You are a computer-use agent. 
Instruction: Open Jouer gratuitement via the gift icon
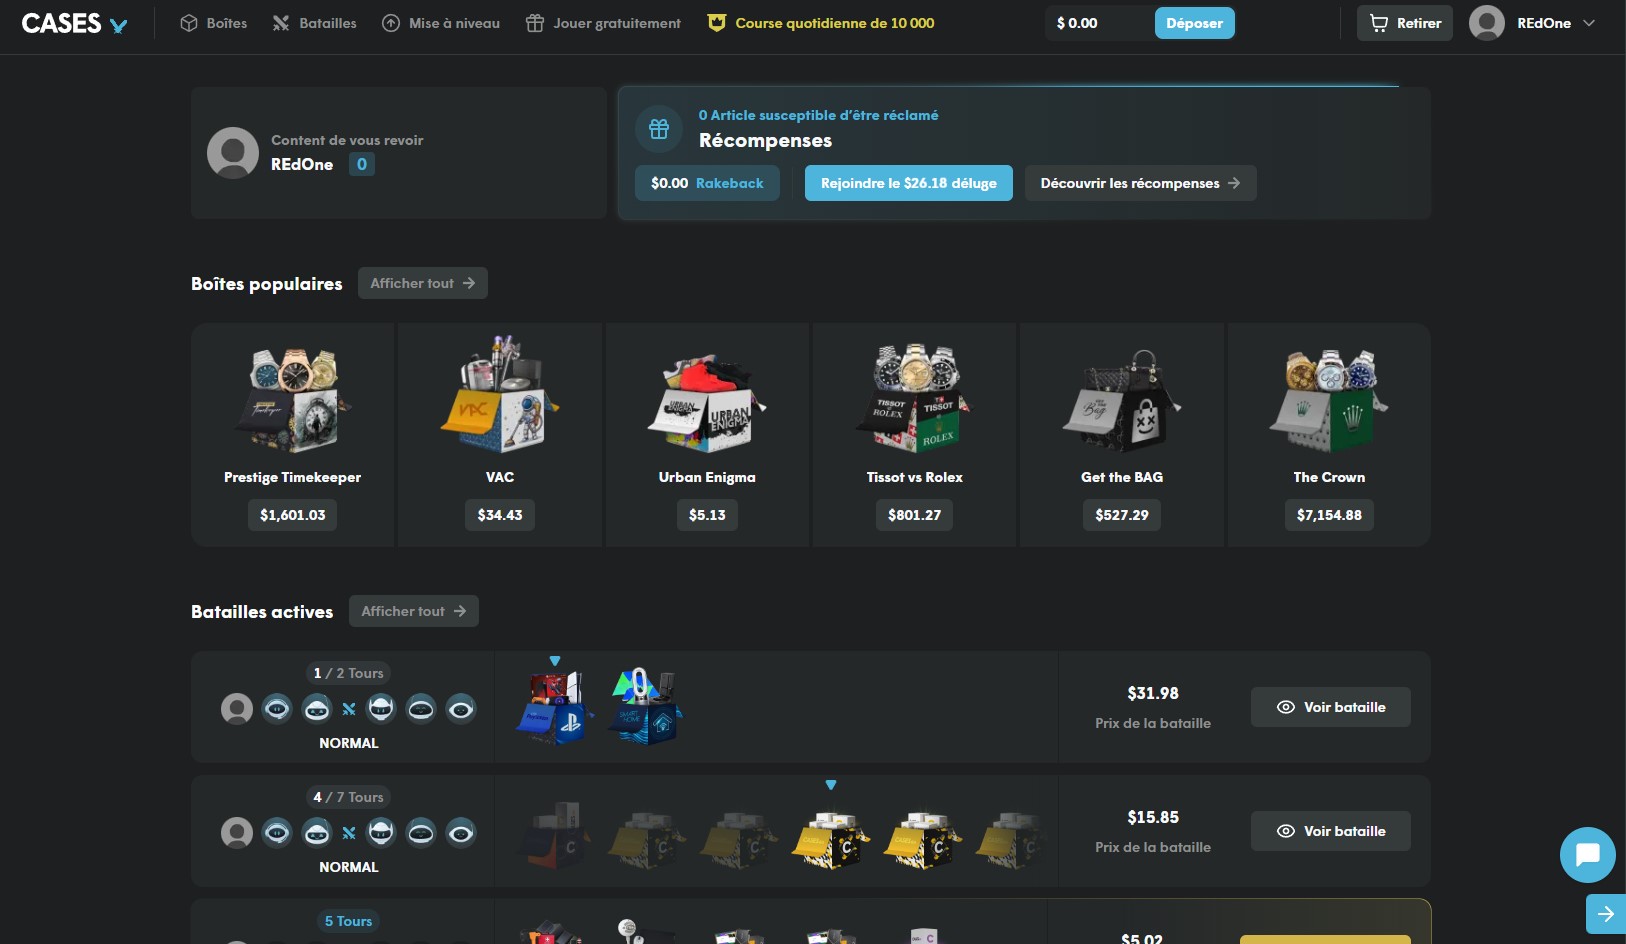pos(536,22)
